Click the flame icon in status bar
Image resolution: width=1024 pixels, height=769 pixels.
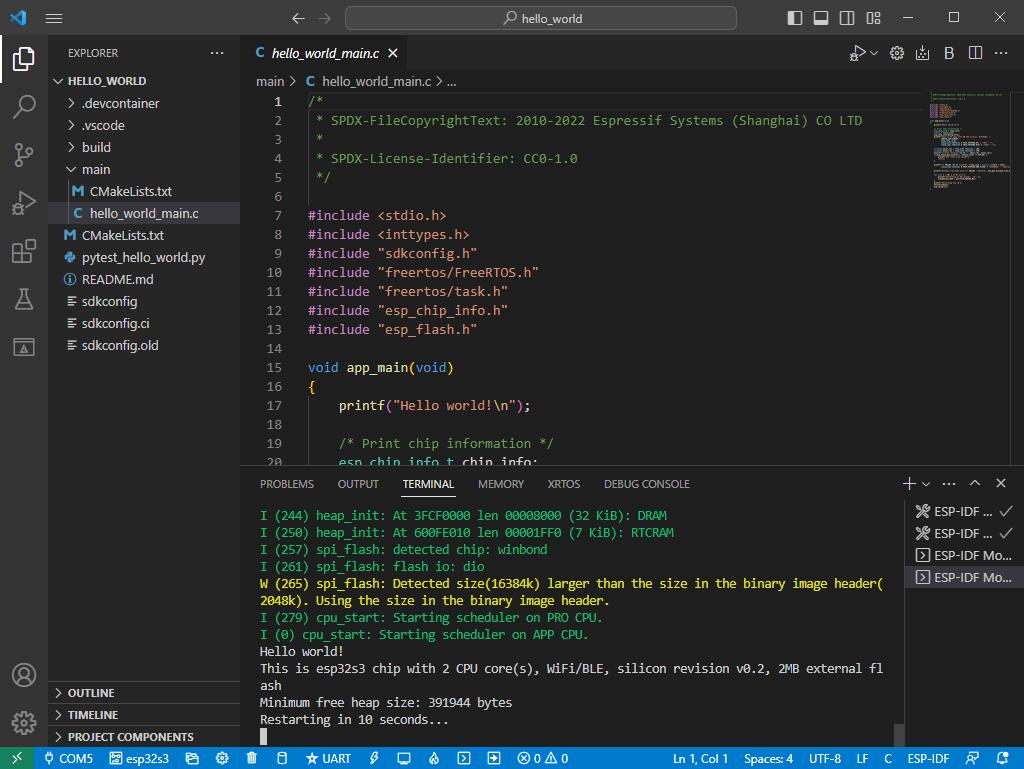point(434,758)
